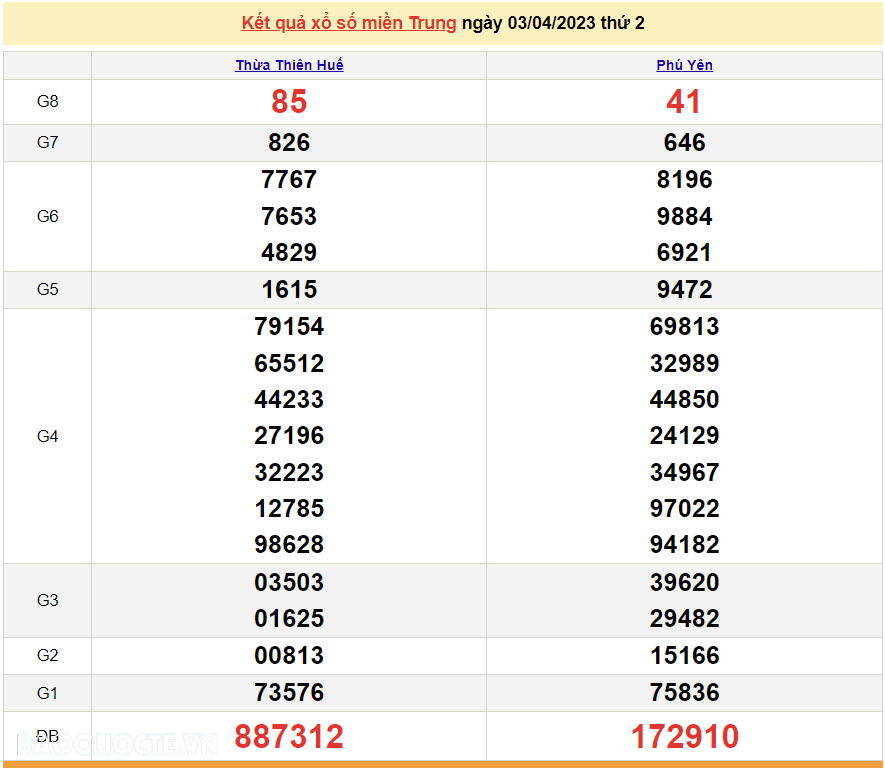Image resolution: width=885 pixels, height=768 pixels.
Task: Click the G7 result 646 for Phú Yên
Action: coord(684,142)
